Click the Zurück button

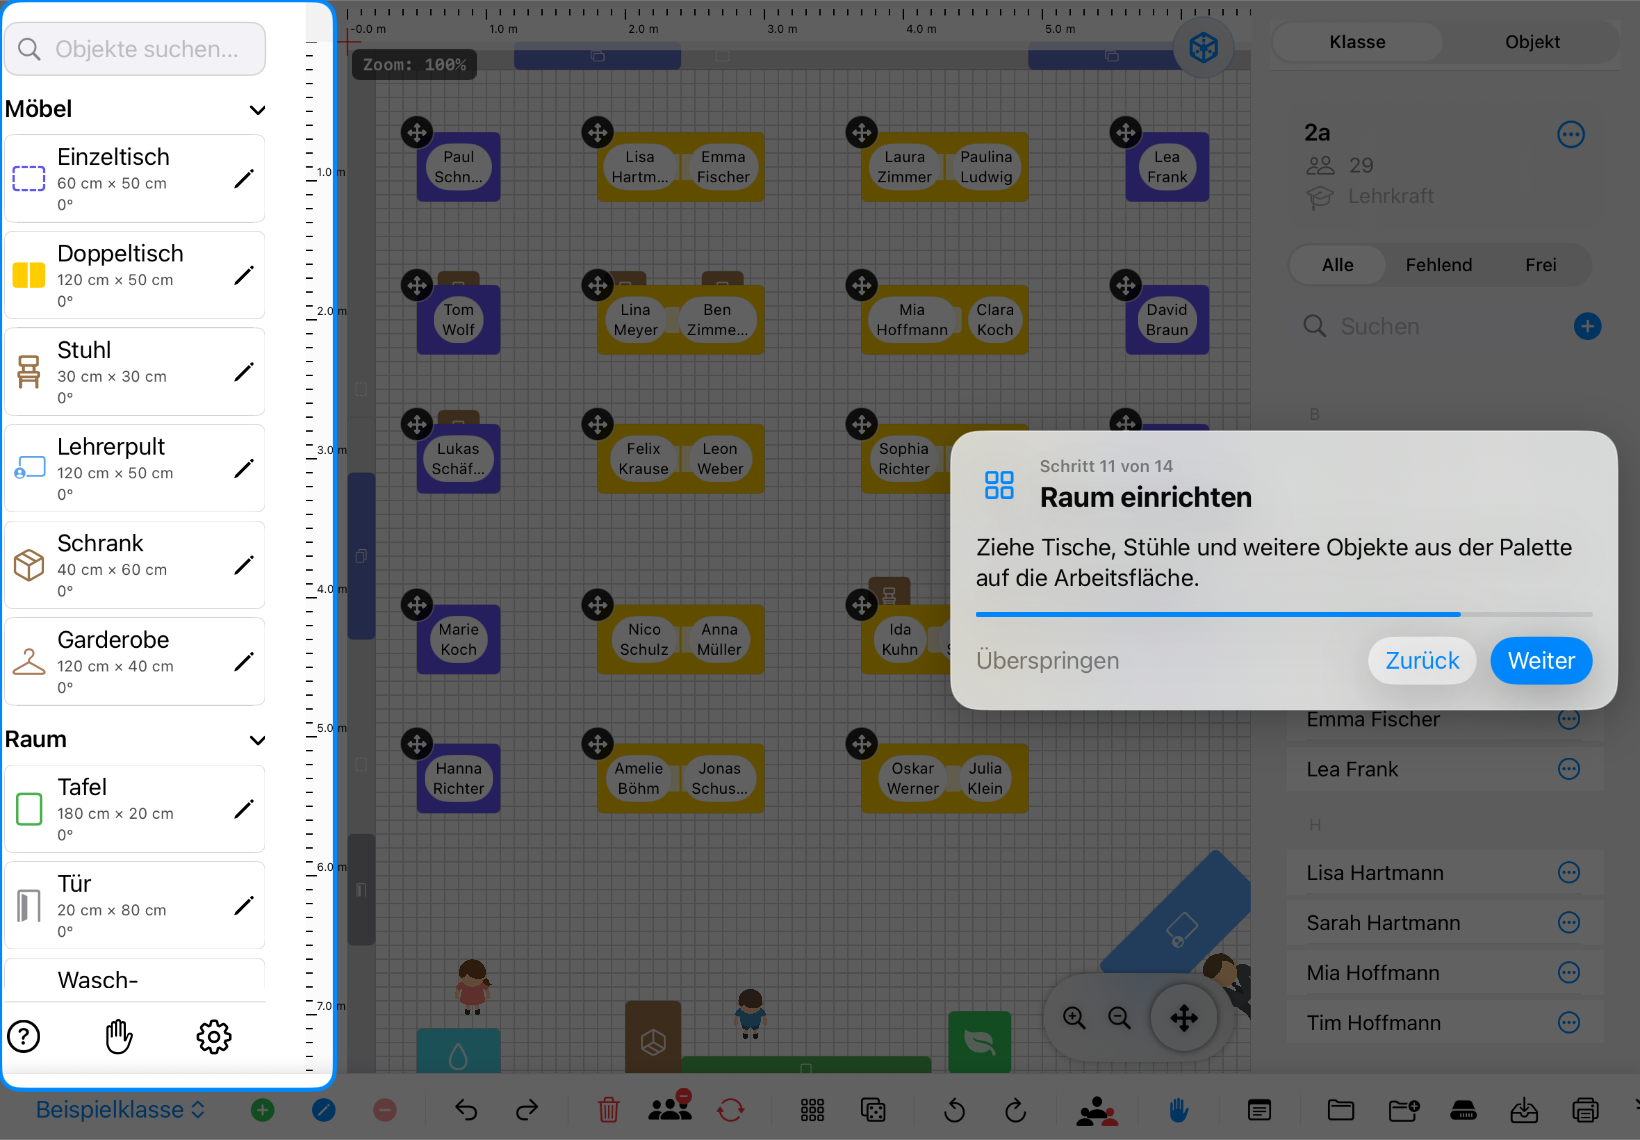[x=1422, y=661]
